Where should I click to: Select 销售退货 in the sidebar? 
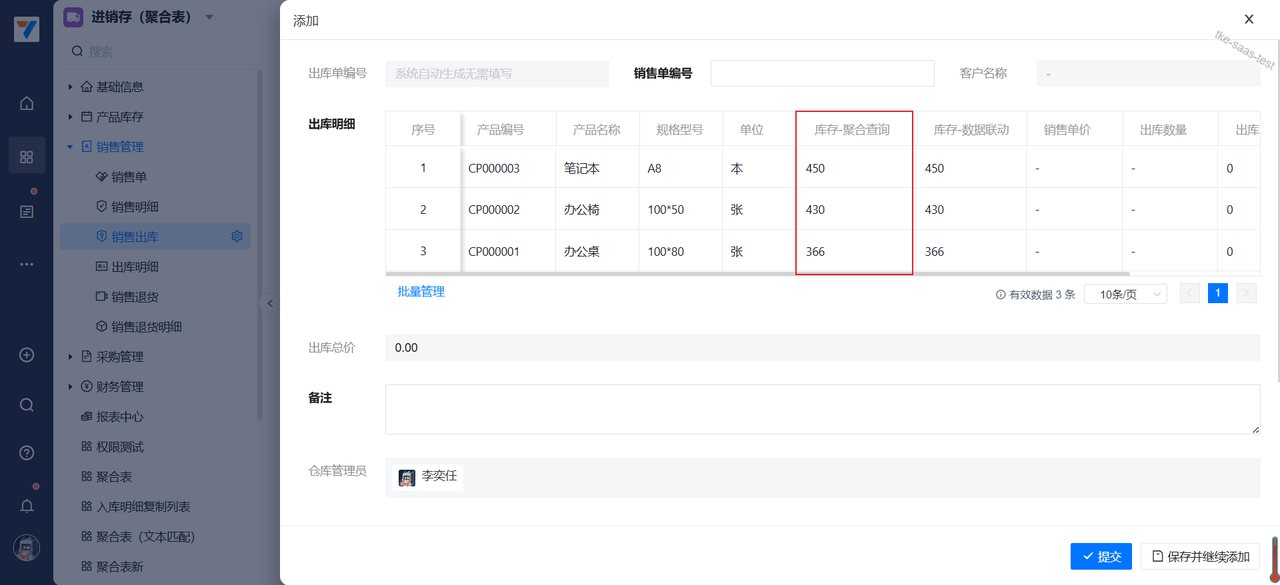click(134, 297)
